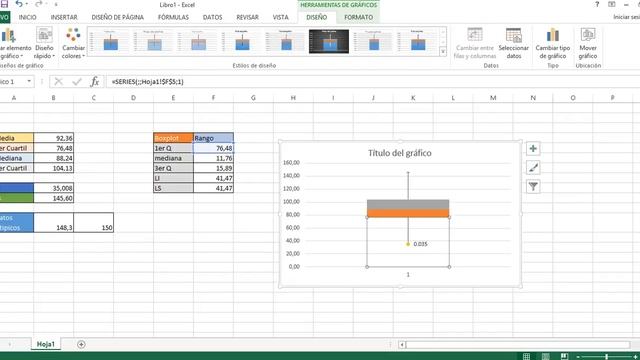Select column header F
The height and width of the screenshot is (360, 640).
coord(213,98)
